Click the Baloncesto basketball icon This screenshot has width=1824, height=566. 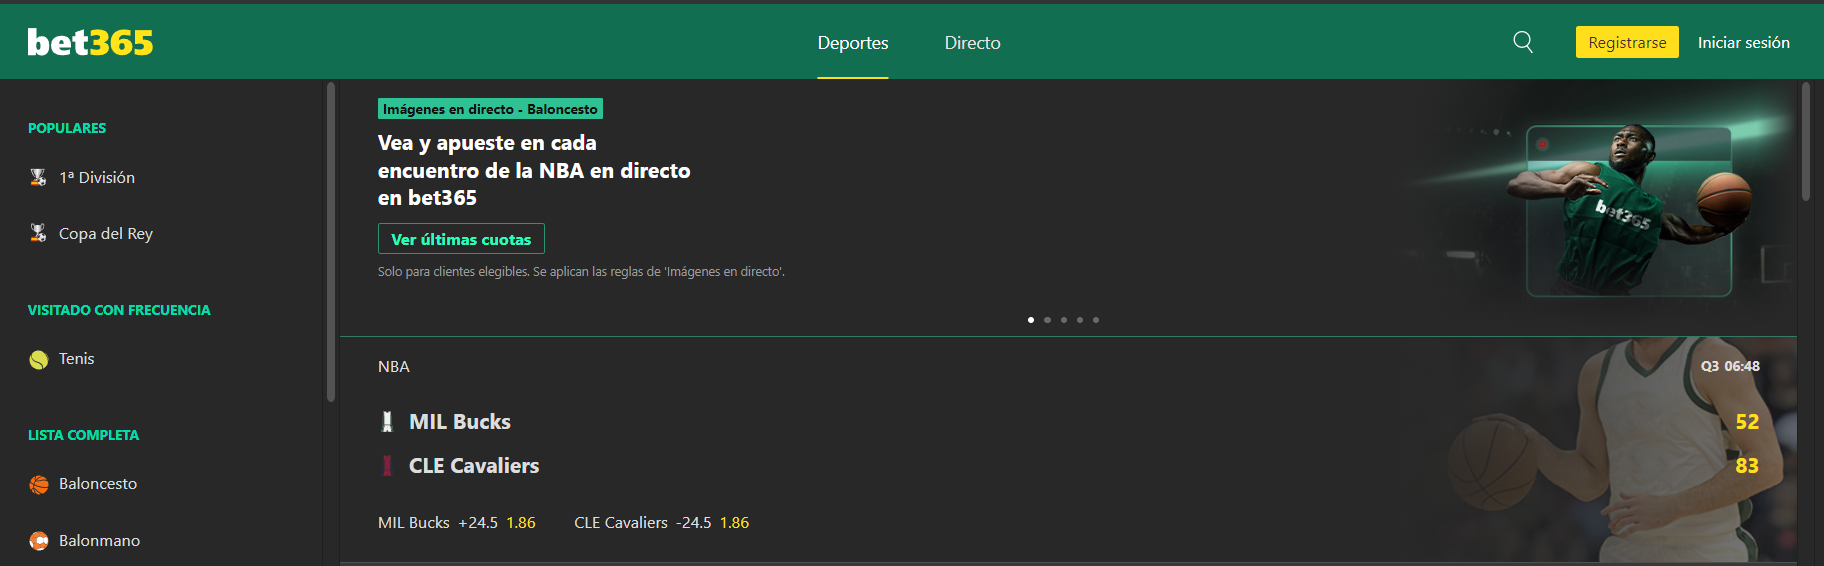click(38, 484)
